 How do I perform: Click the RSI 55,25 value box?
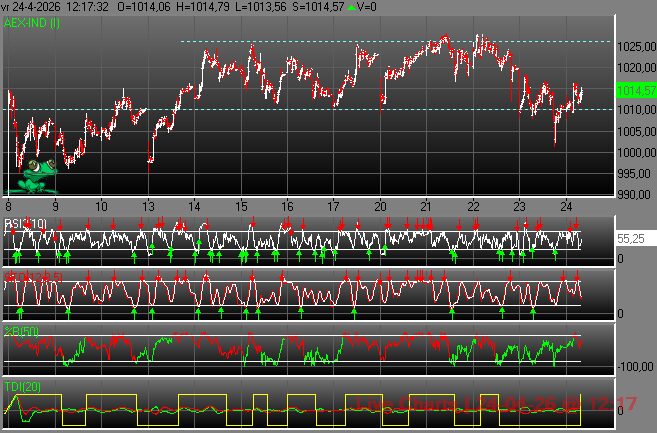[x=634, y=240]
